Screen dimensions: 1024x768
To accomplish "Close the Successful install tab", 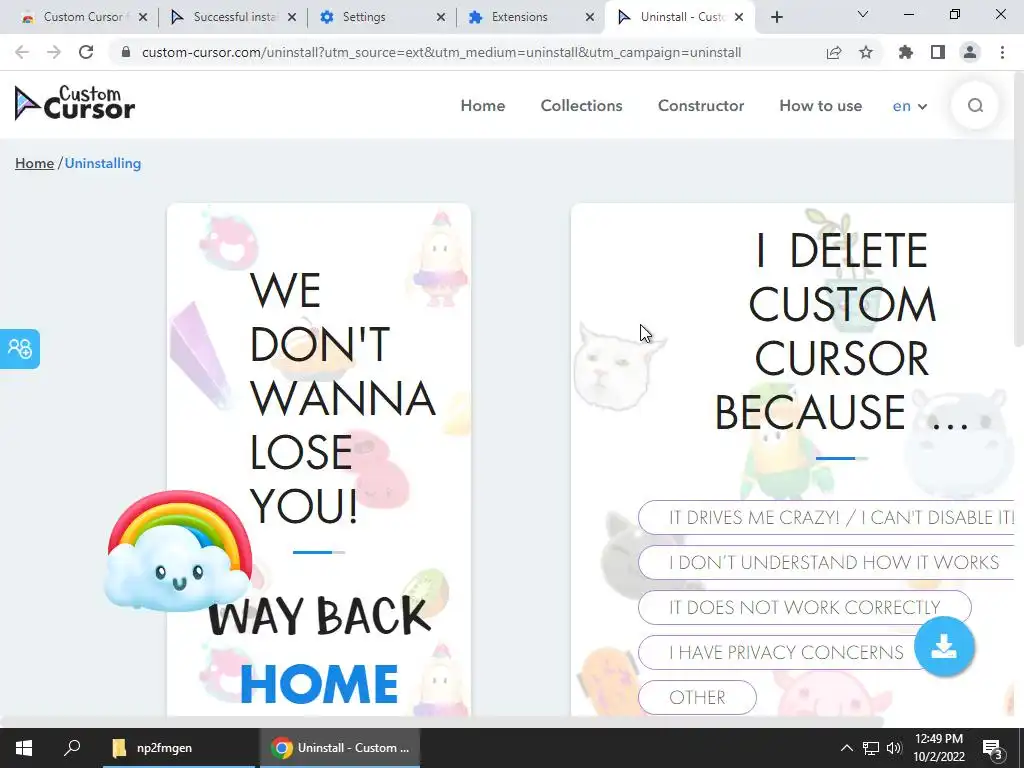I will [292, 17].
